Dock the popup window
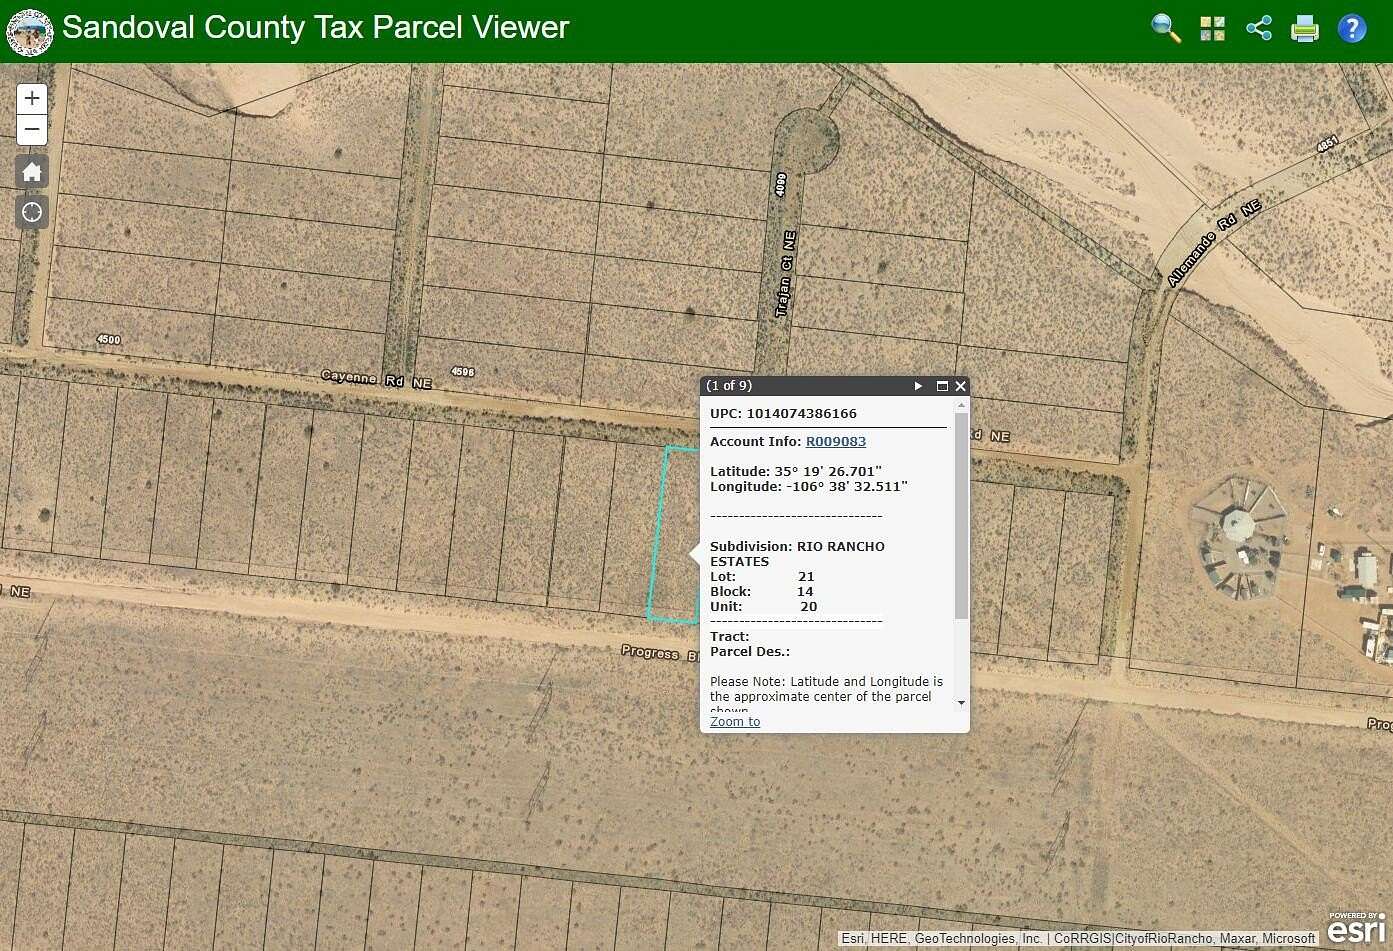 tap(940, 385)
